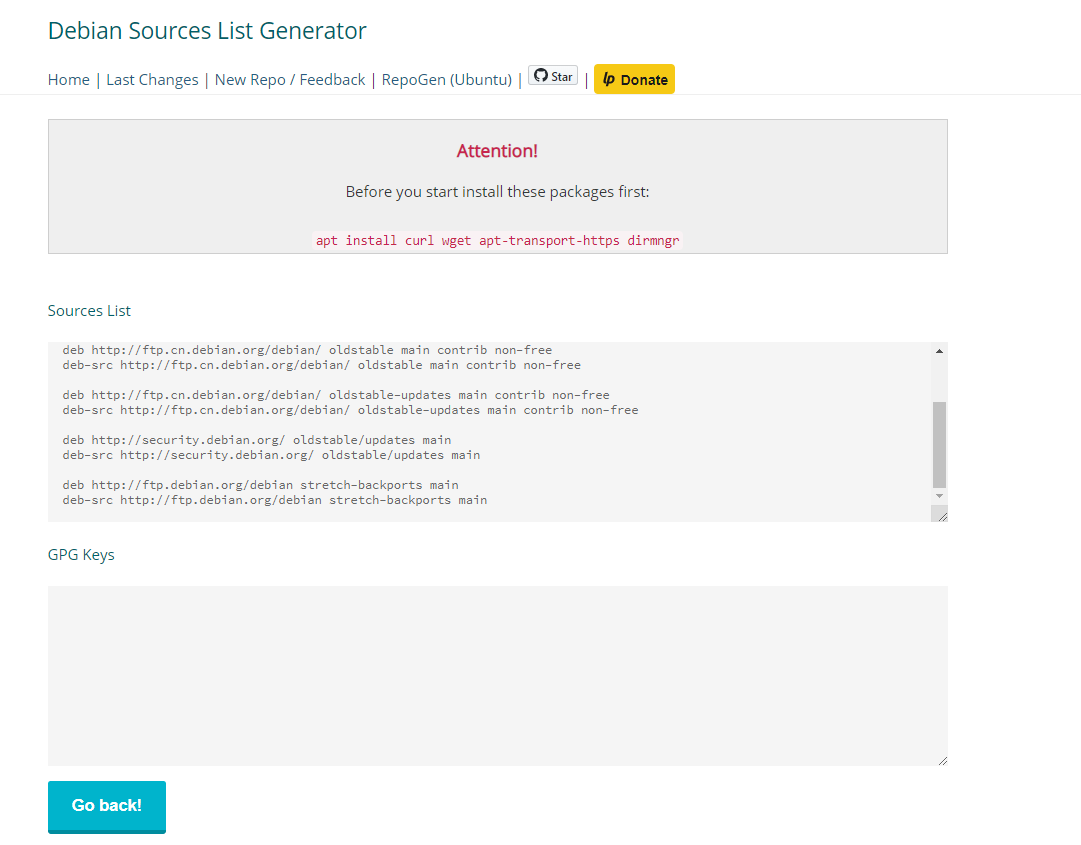The width and height of the screenshot is (1081, 845).
Task: Click the resize grip of the Sources List box
Action: click(x=940, y=514)
